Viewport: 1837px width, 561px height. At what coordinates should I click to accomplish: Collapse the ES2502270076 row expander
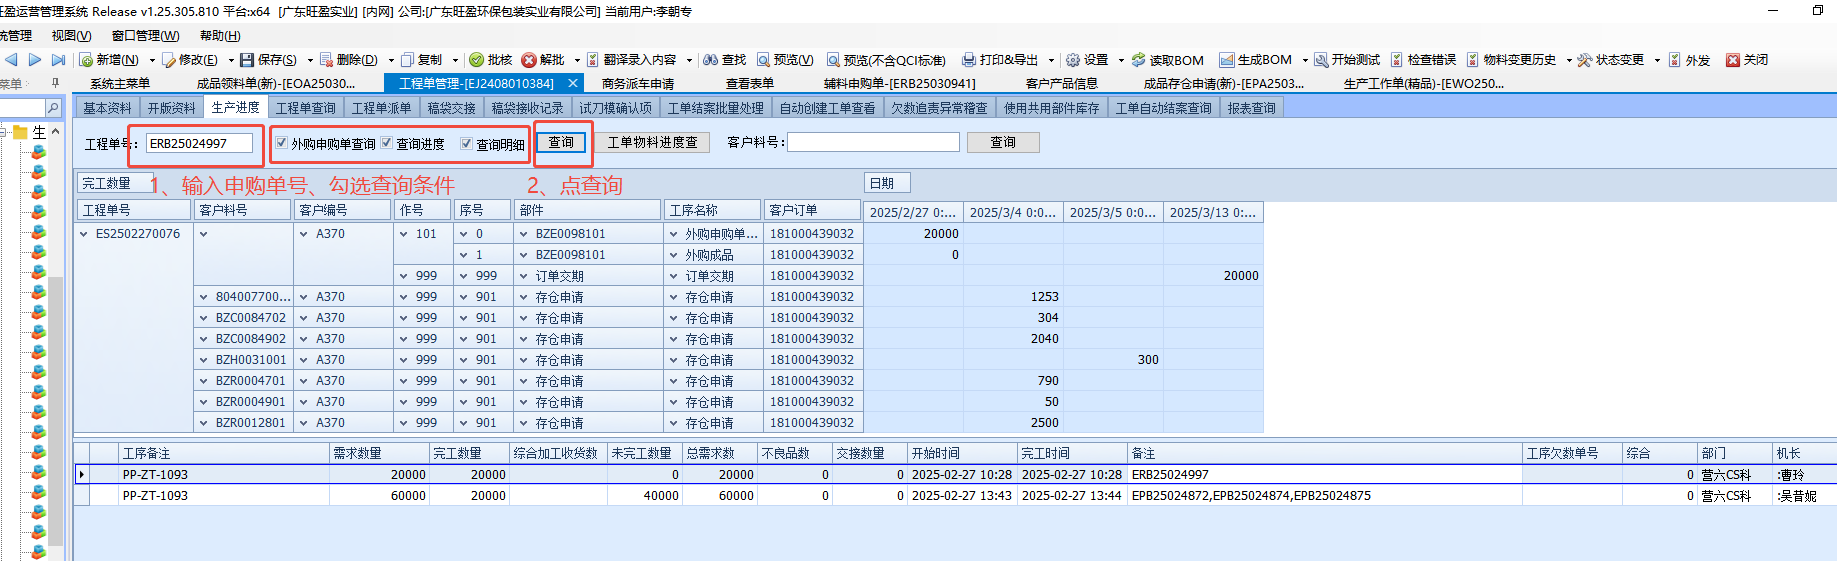[x=84, y=234]
